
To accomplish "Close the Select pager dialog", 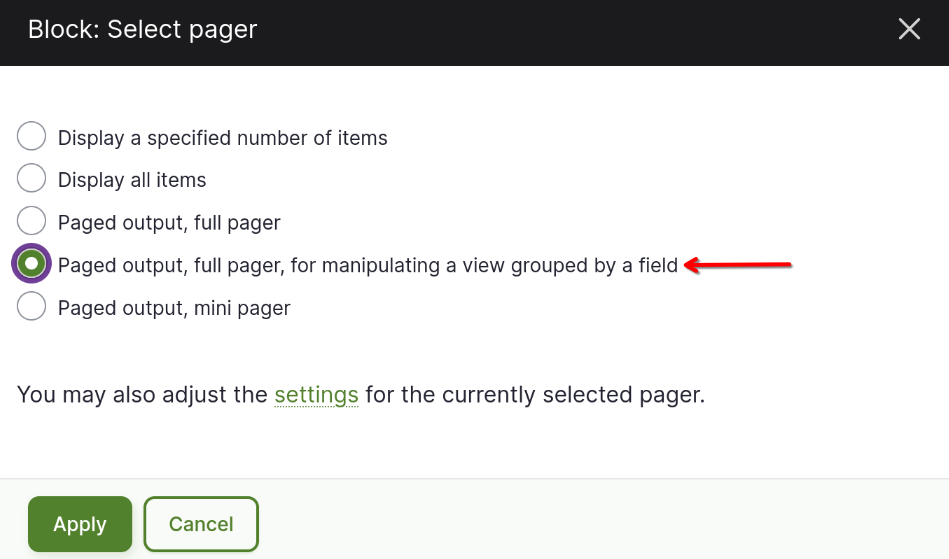I will click(x=909, y=29).
